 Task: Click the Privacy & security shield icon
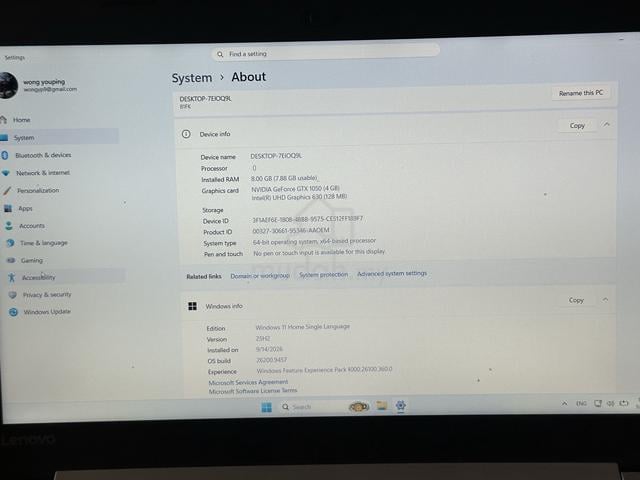13,295
